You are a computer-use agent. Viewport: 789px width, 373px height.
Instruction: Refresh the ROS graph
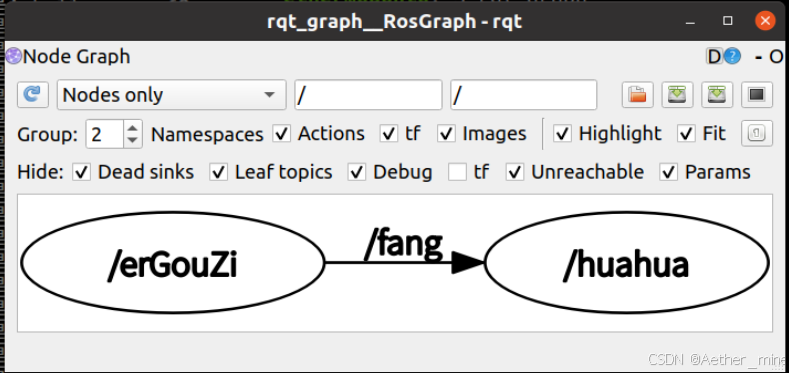point(33,95)
